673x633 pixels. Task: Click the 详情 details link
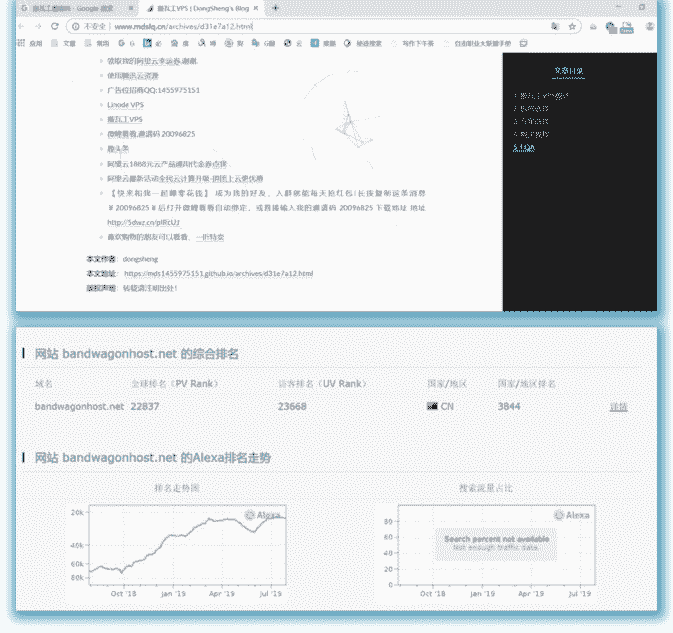click(x=618, y=407)
